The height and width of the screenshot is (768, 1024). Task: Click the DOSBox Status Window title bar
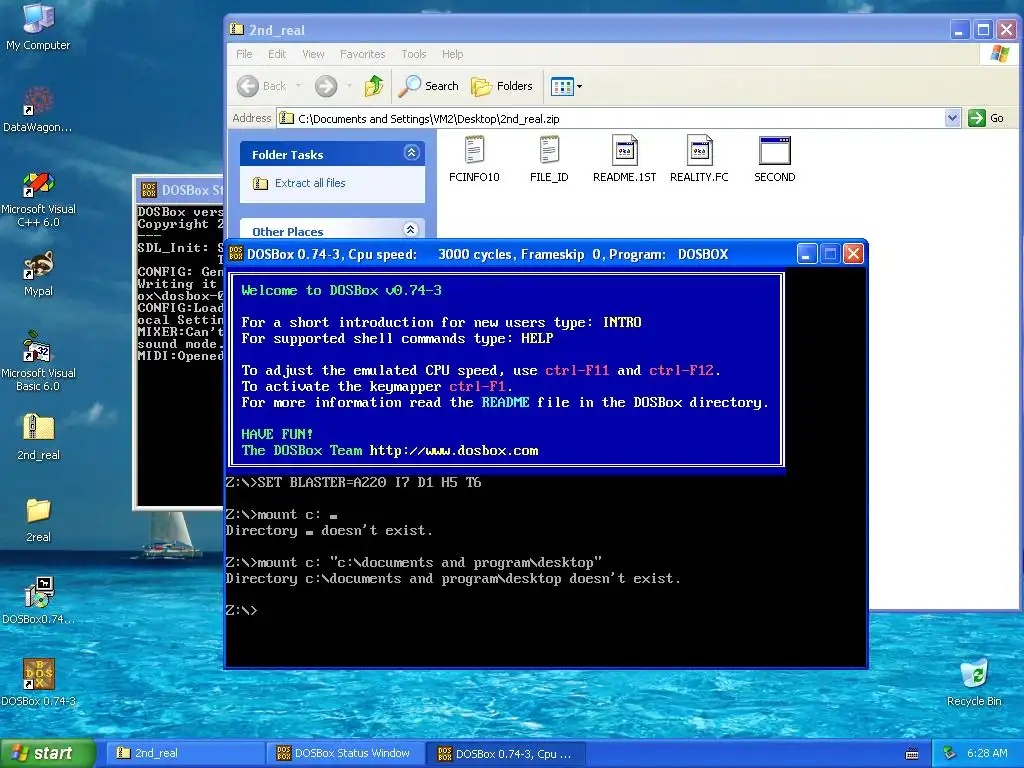pyautogui.click(x=180, y=190)
